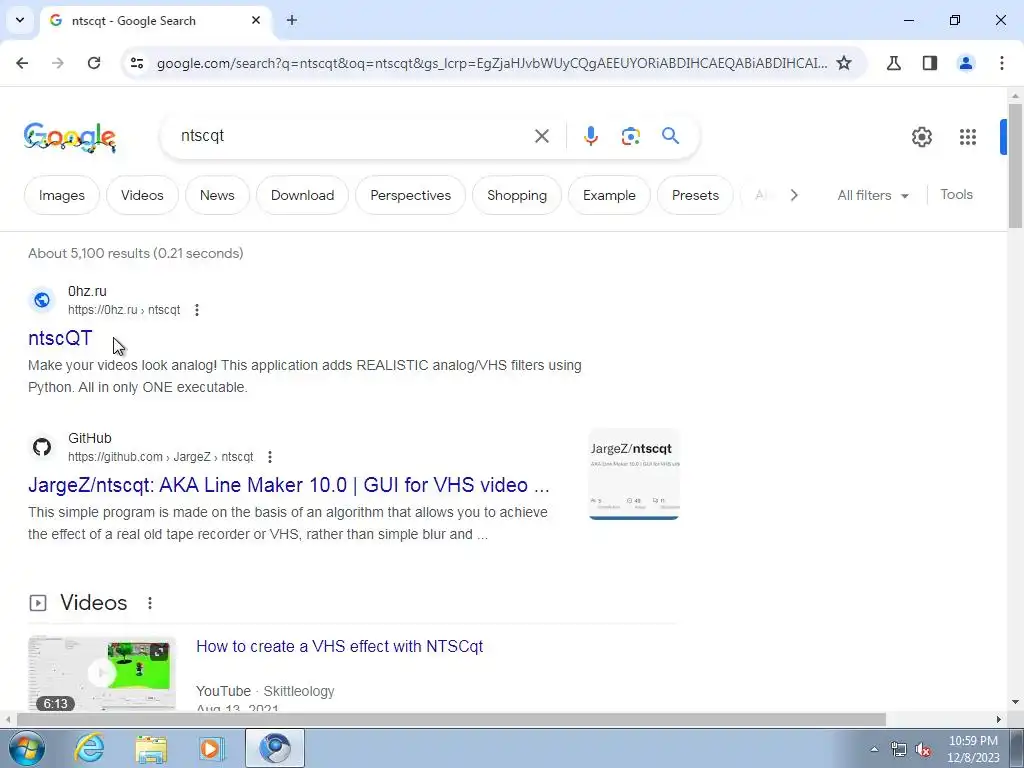Select the Example filter chip
This screenshot has width=1024, height=768.
[609, 195]
